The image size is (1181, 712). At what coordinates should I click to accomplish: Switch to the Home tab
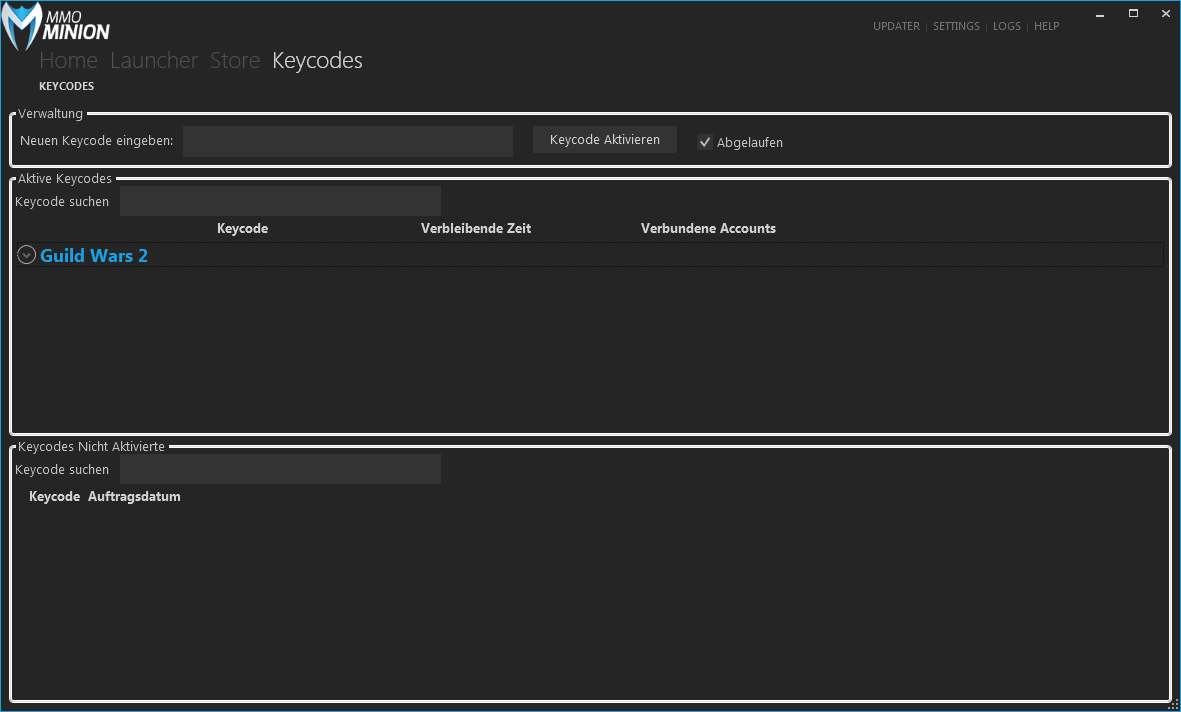pyautogui.click(x=68, y=61)
